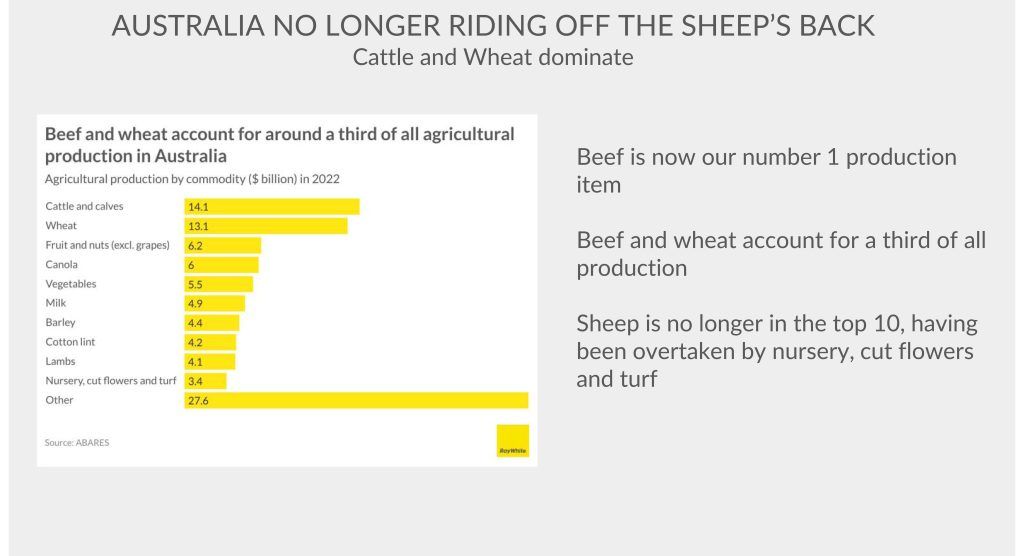Click the Barley bar showing 4.4
This screenshot has width=1024, height=556.
(x=212, y=323)
